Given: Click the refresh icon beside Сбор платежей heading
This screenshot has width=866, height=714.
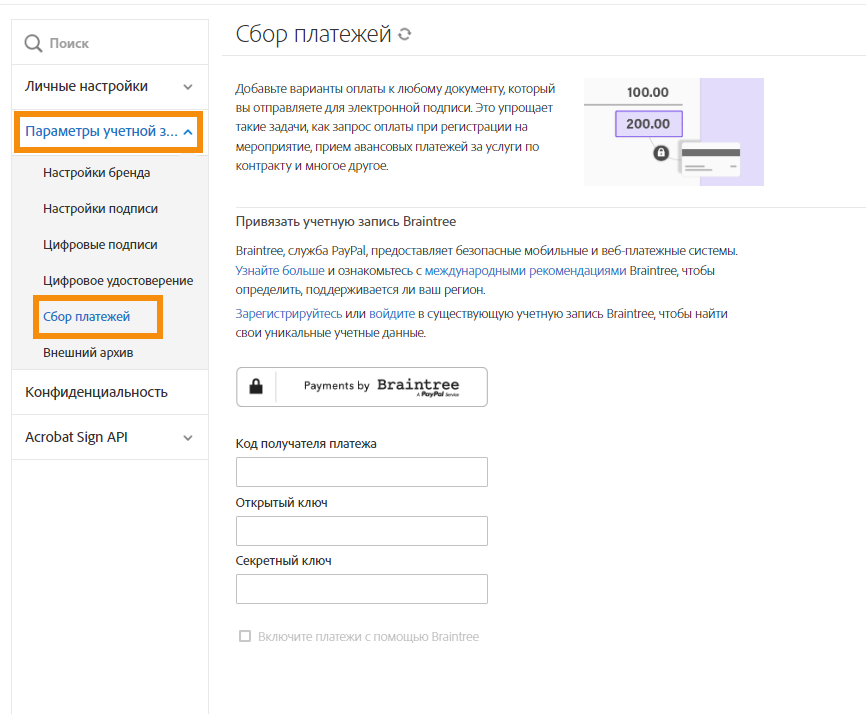Looking at the screenshot, I should pos(404,35).
